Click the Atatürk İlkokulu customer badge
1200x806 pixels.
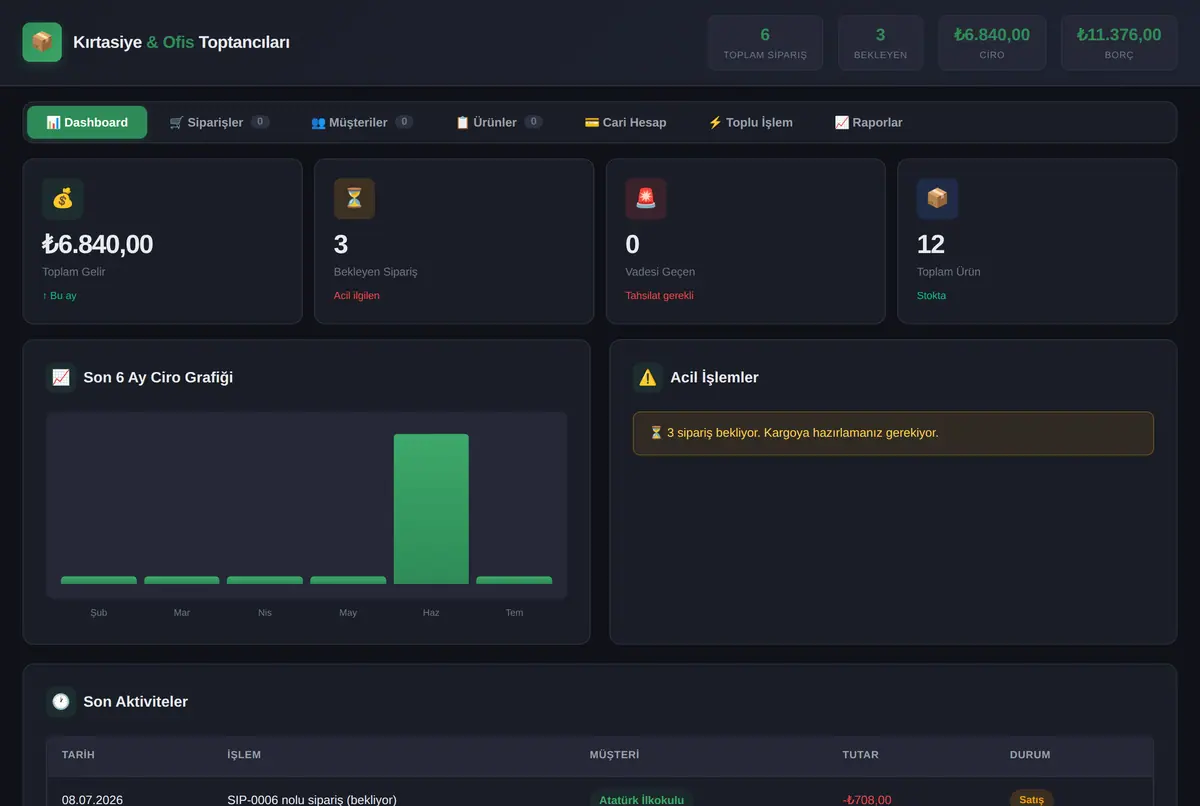pyautogui.click(x=641, y=799)
